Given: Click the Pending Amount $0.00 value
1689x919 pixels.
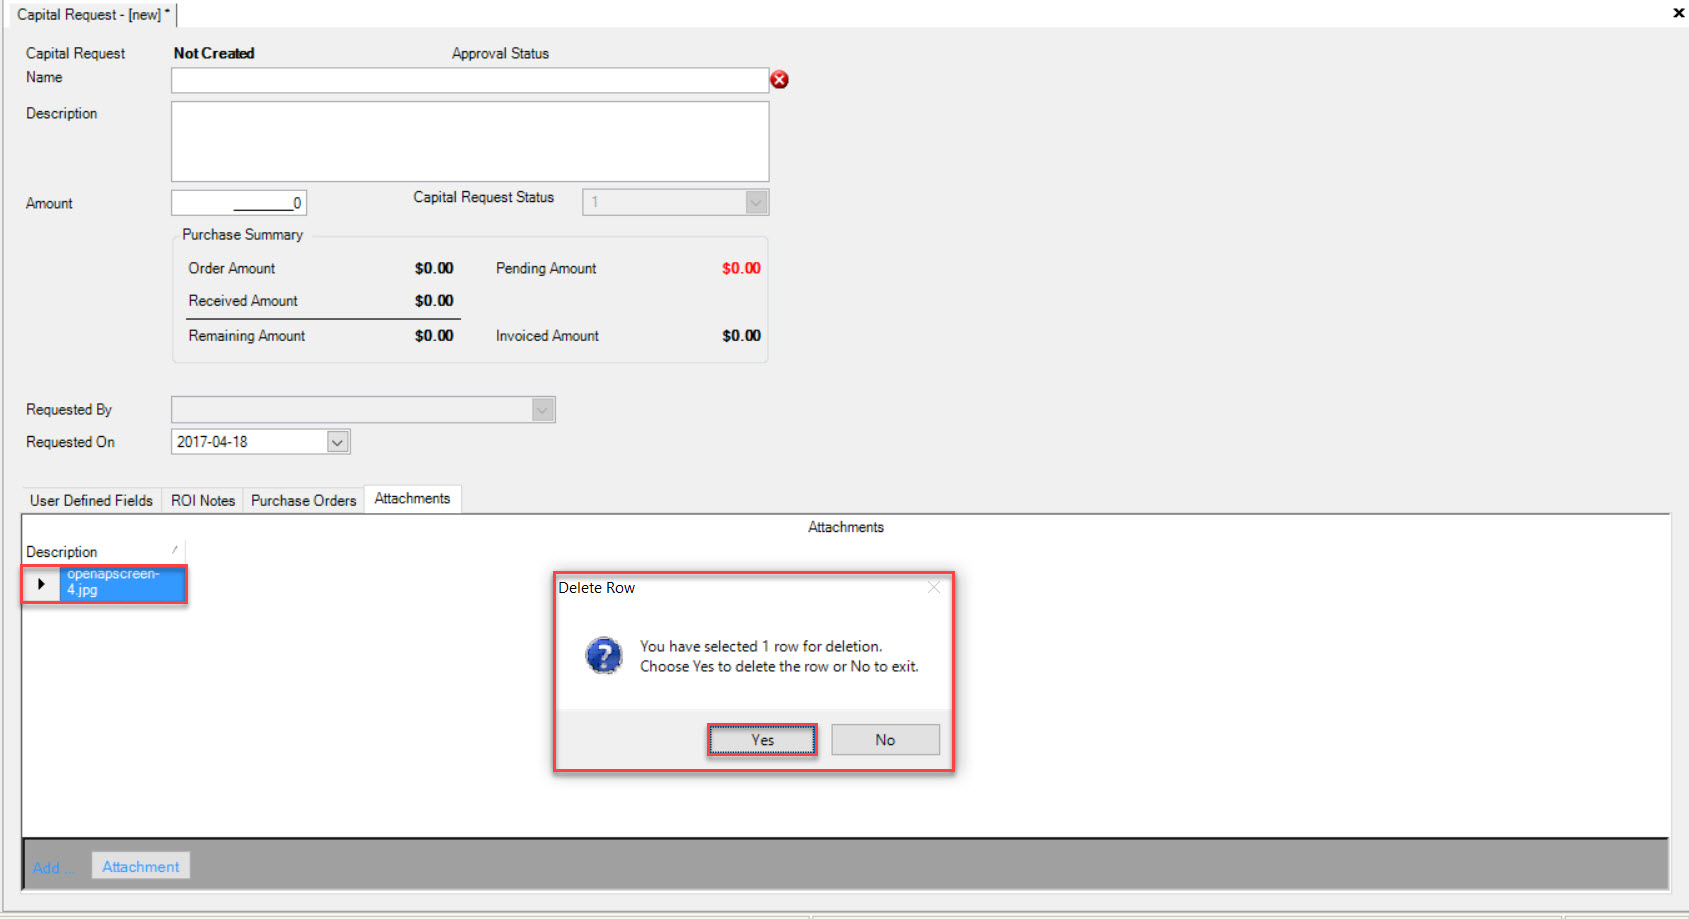Looking at the screenshot, I should click(741, 268).
